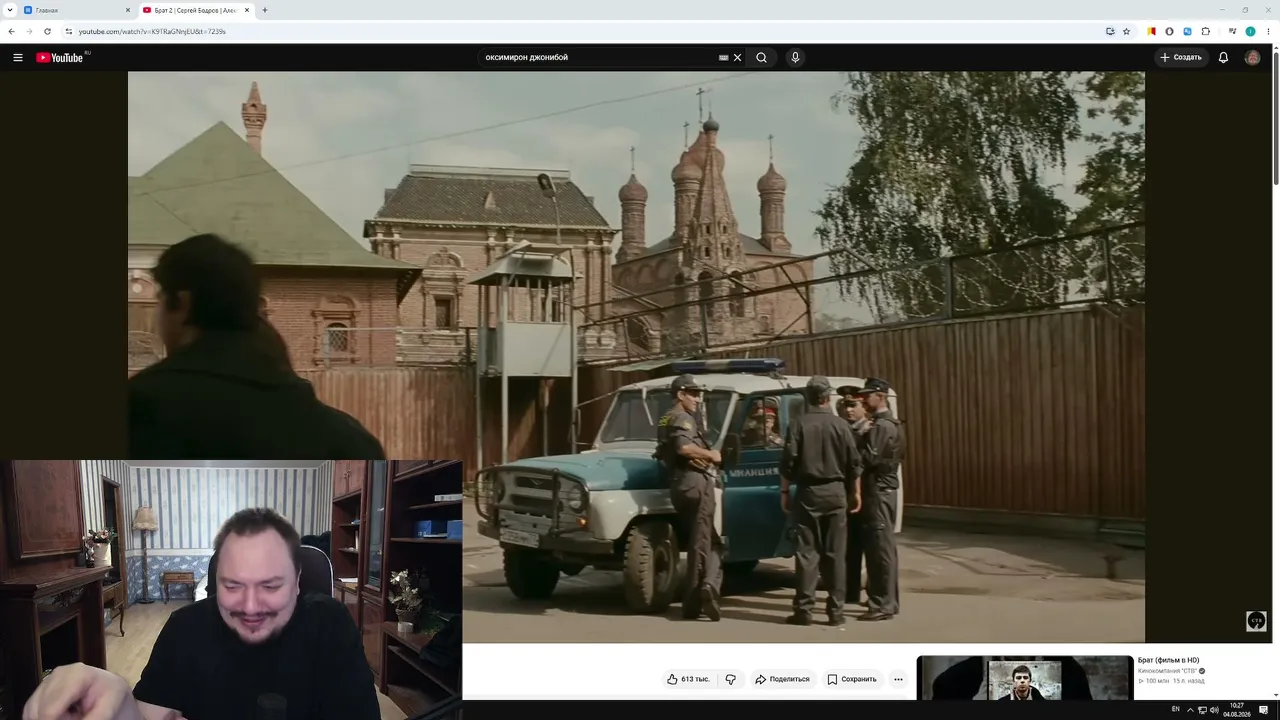The width and height of the screenshot is (1280, 720).
Task: Open the Брат (фильм в HD) title link
Action: (1168, 660)
